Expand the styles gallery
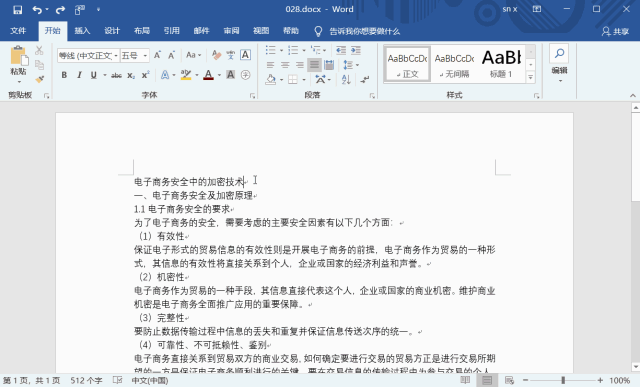640x387 pixels. point(530,77)
